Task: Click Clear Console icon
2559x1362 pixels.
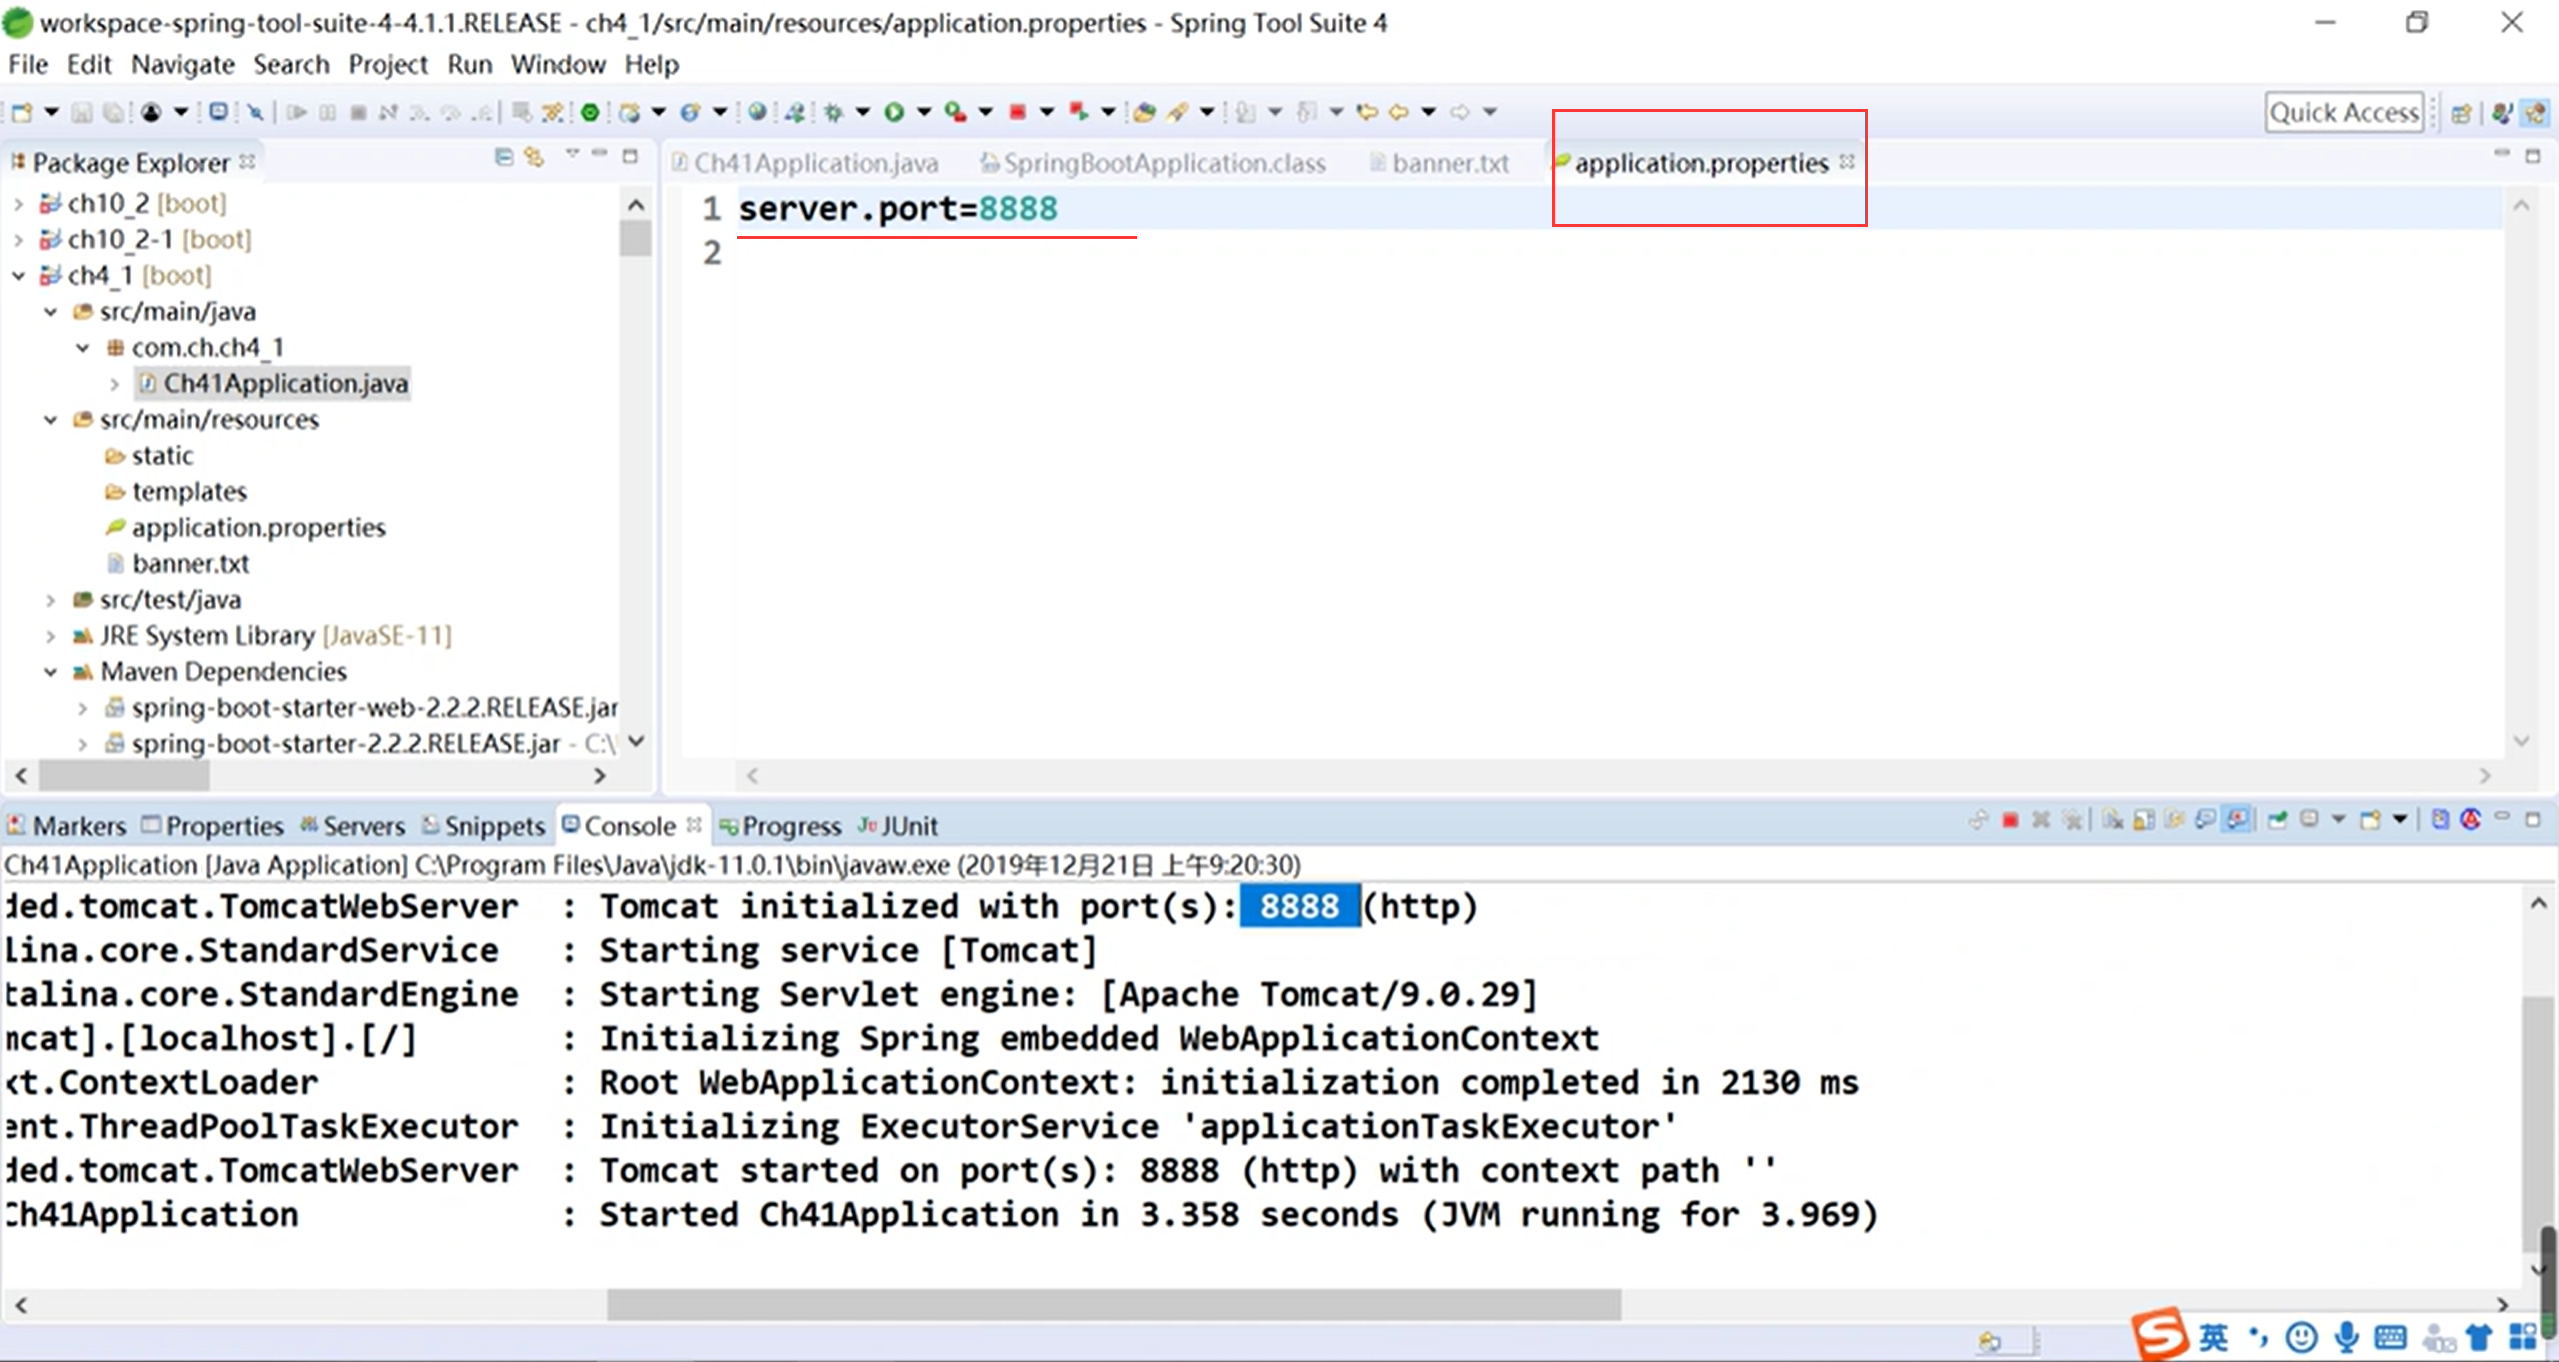Action: click(2112, 821)
